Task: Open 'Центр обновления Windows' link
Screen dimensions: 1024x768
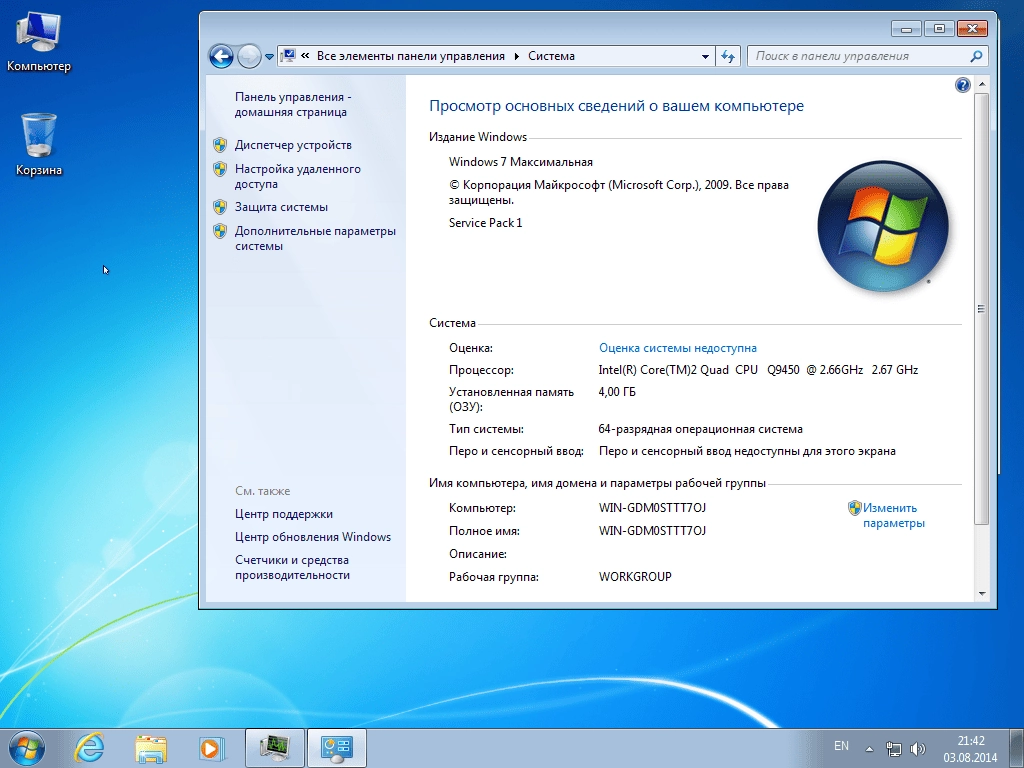Action: point(313,537)
